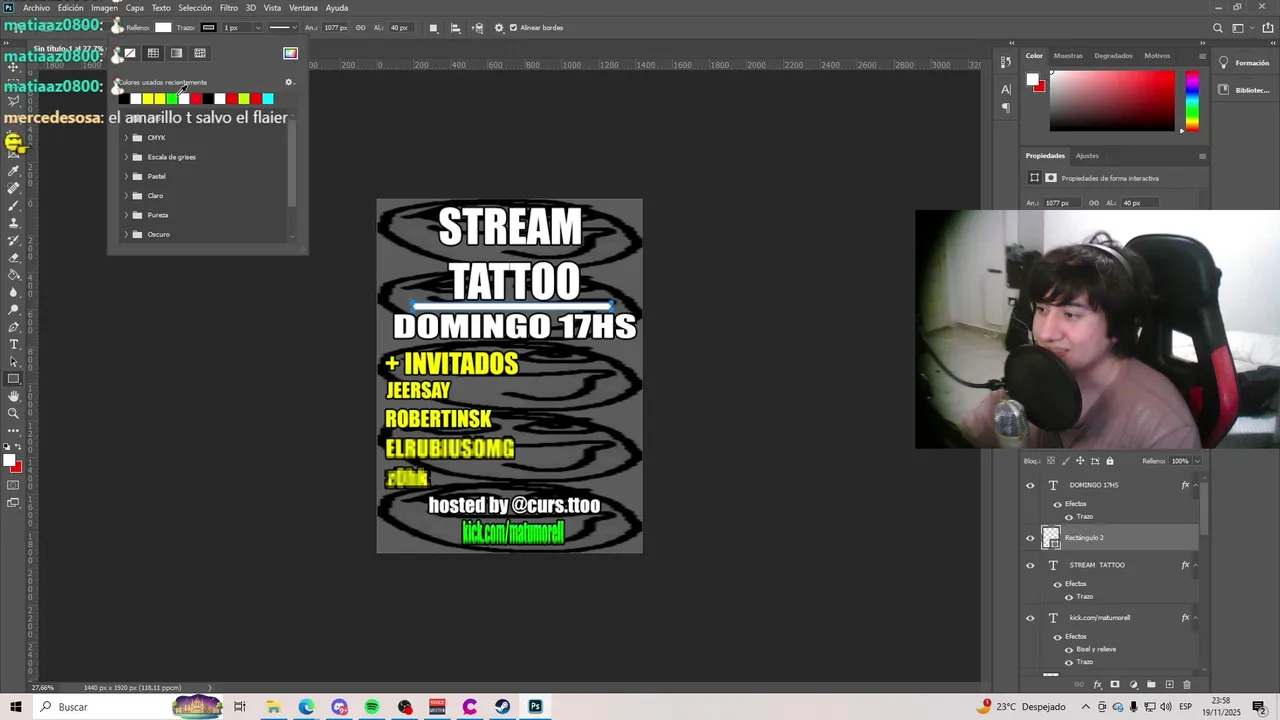The width and height of the screenshot is (1280, 720).
Task: Pick cyan from recently used colors
Action: tap(267, 99)
